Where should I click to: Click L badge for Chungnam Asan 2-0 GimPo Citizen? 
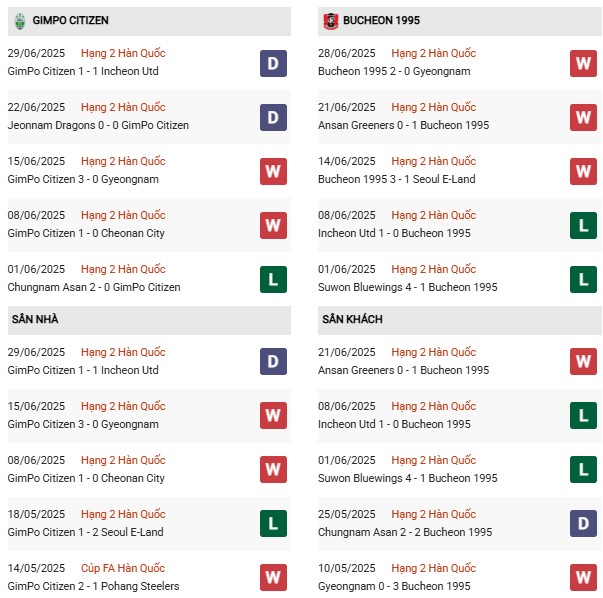coord(273,280)
